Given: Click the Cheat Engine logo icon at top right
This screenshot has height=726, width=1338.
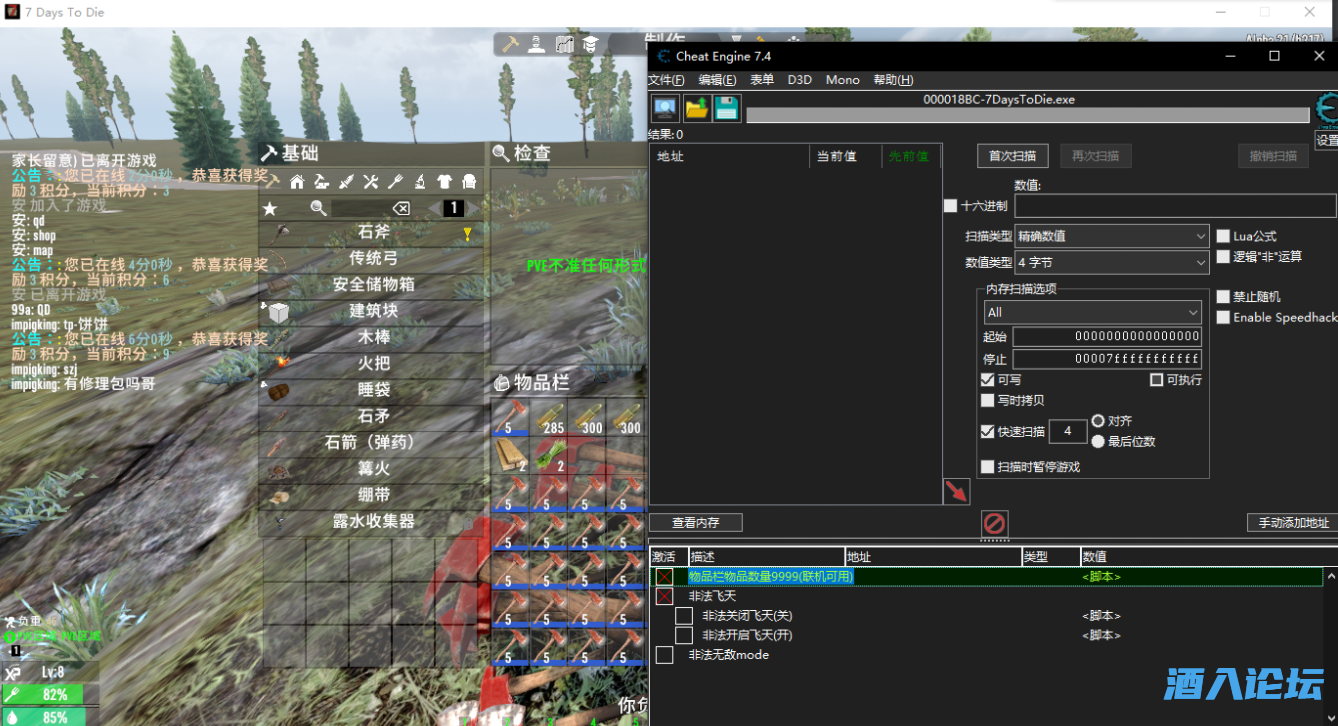Looking at the screenshot, I should [x=1327, y=108].
